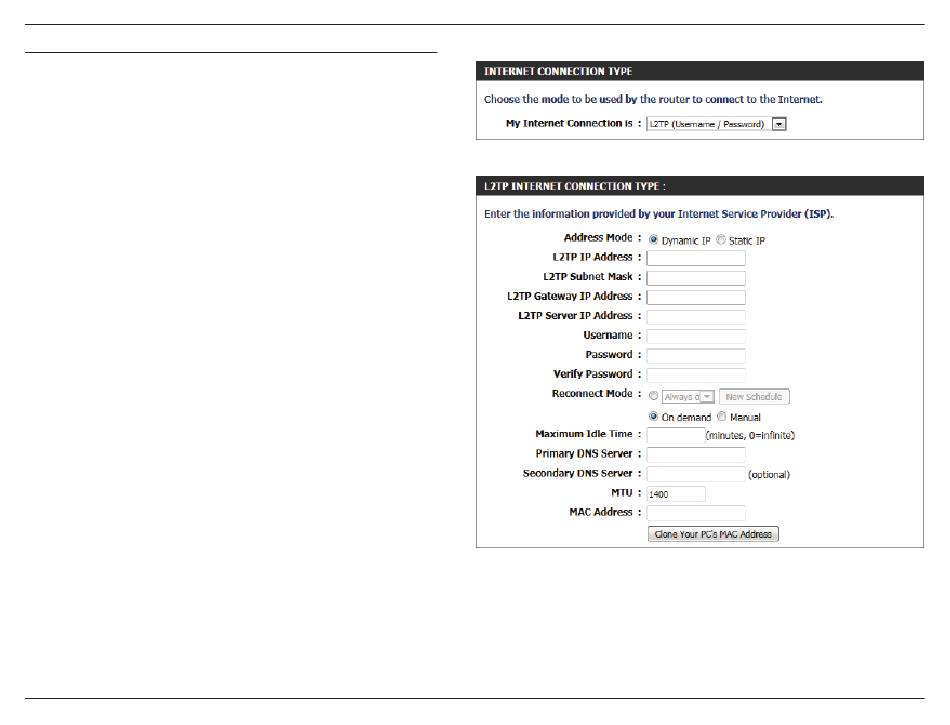Select Static IP address mode
The height and width of the screenshot is (725, 950).
(x=721, y=240)
